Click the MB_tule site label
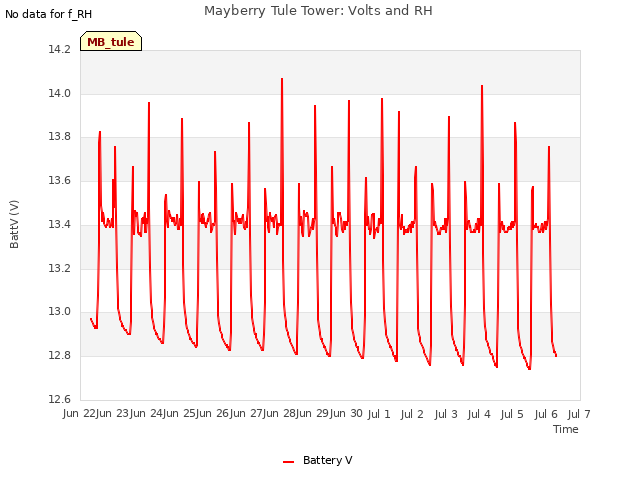 (111, 41)
